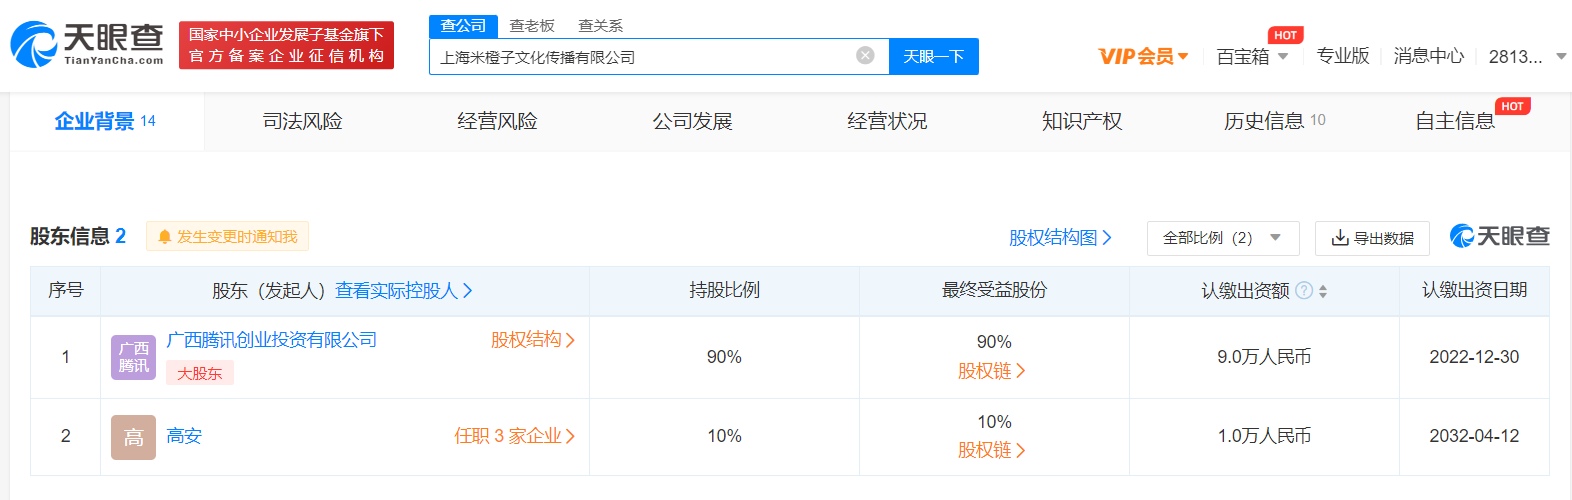Select the 9.0万人民币 cell
This screenshot has width=1572, height=500.
click(x=1264, y=357)
